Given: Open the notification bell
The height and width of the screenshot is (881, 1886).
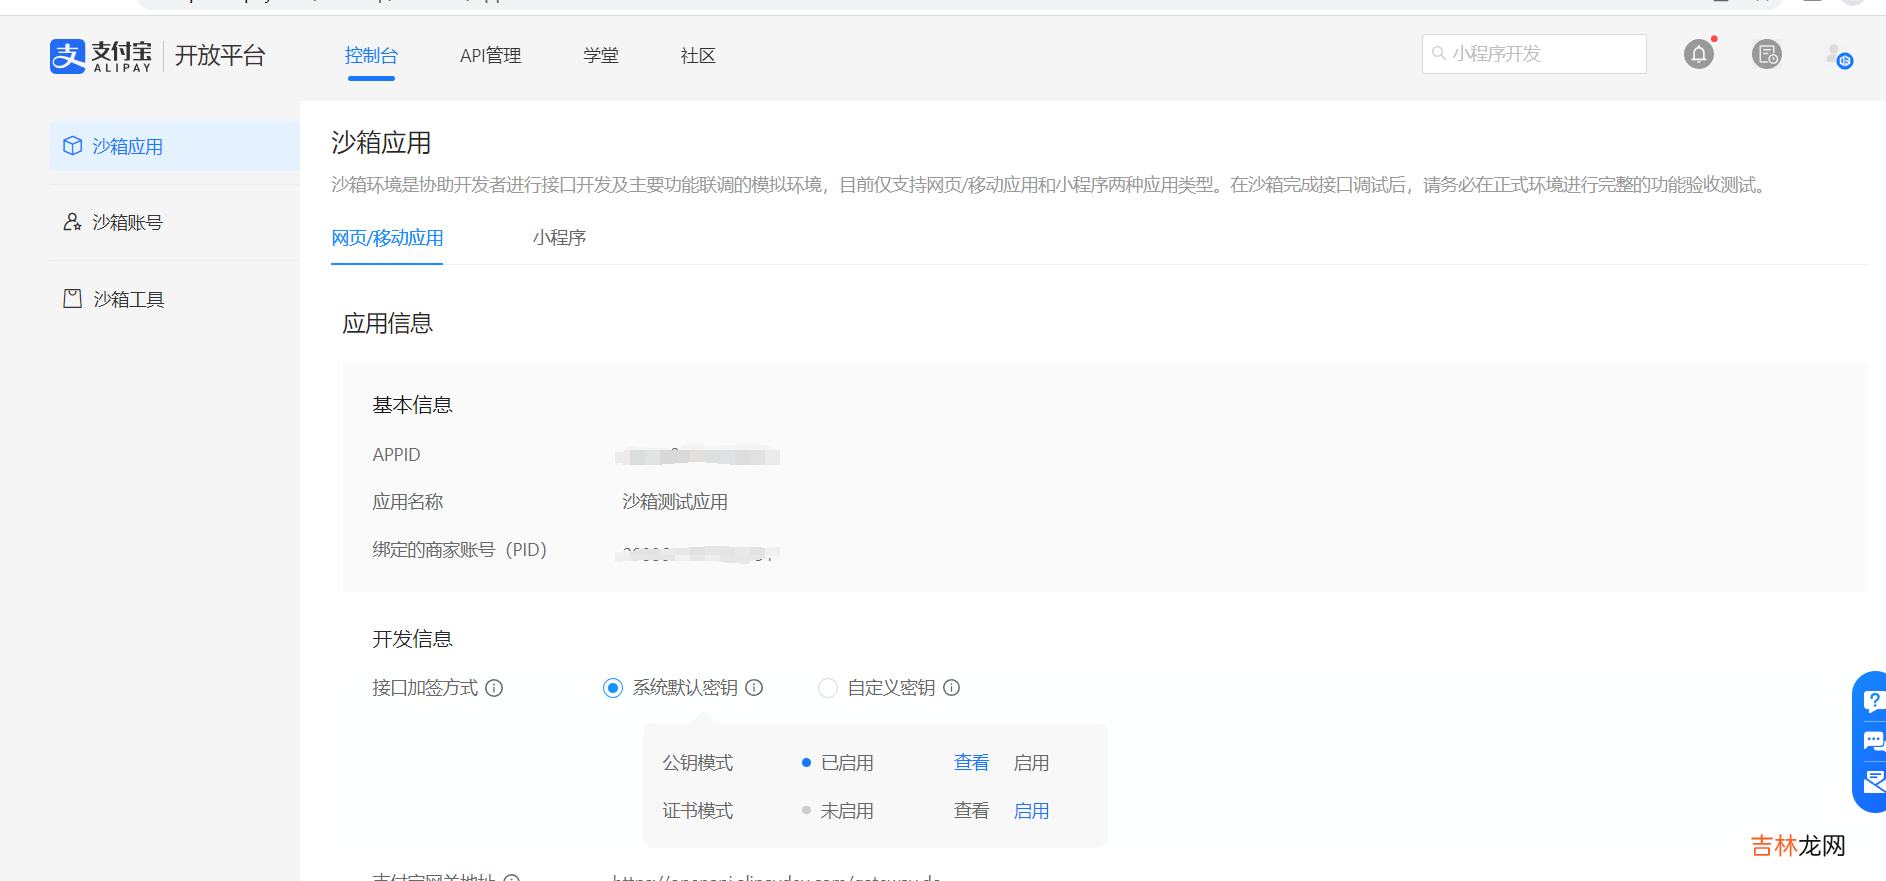Looking at the screenshot, I should click(x=1698, y=54).
